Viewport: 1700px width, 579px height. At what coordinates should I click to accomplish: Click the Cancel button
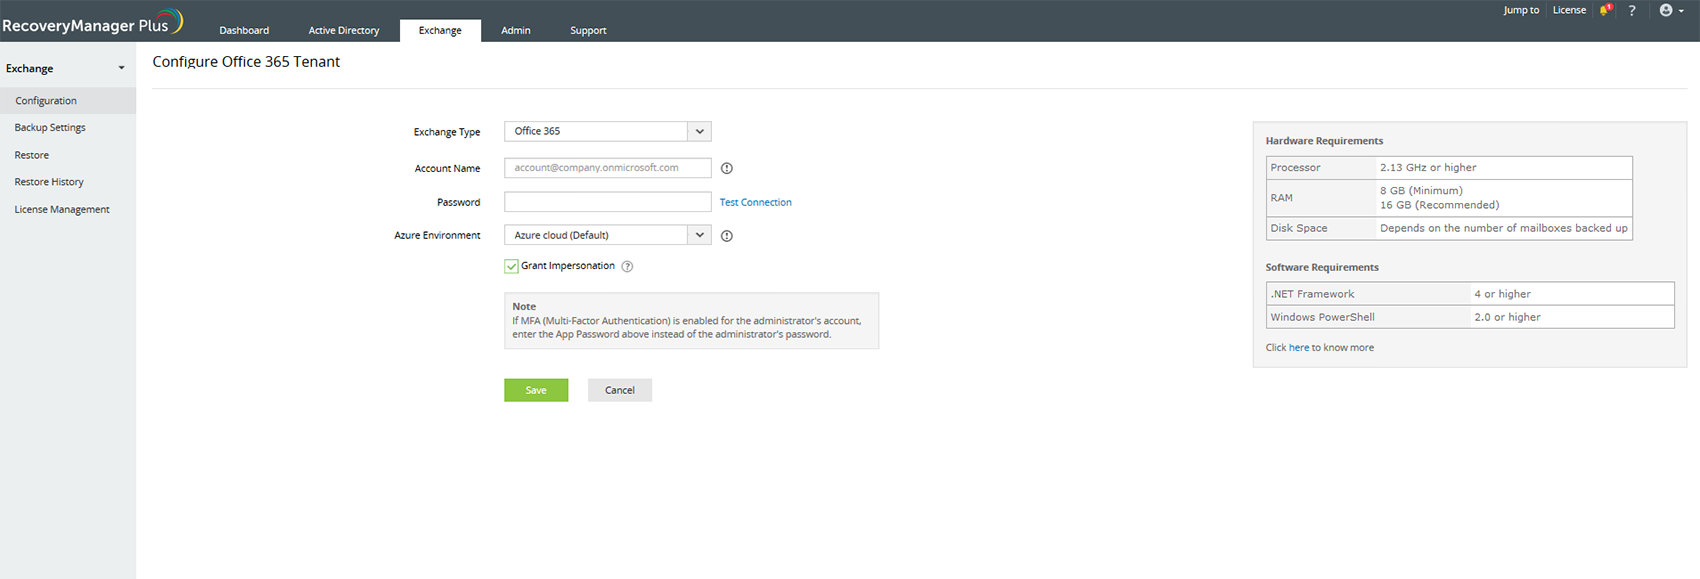(620, 390)
